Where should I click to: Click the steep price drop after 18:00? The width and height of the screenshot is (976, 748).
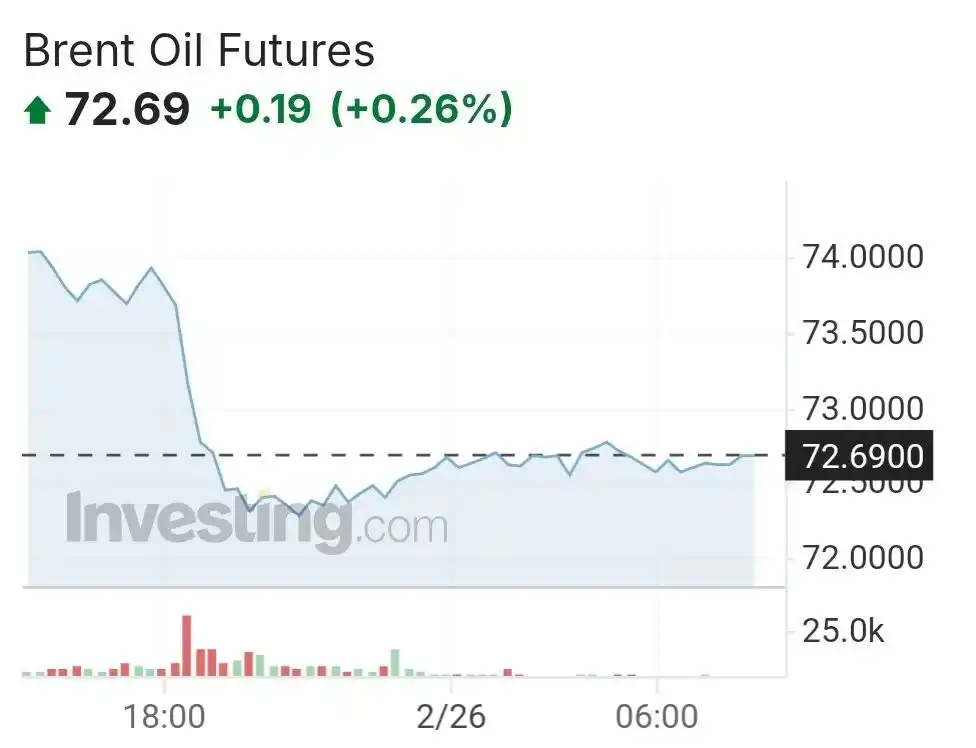click(188, 373)
